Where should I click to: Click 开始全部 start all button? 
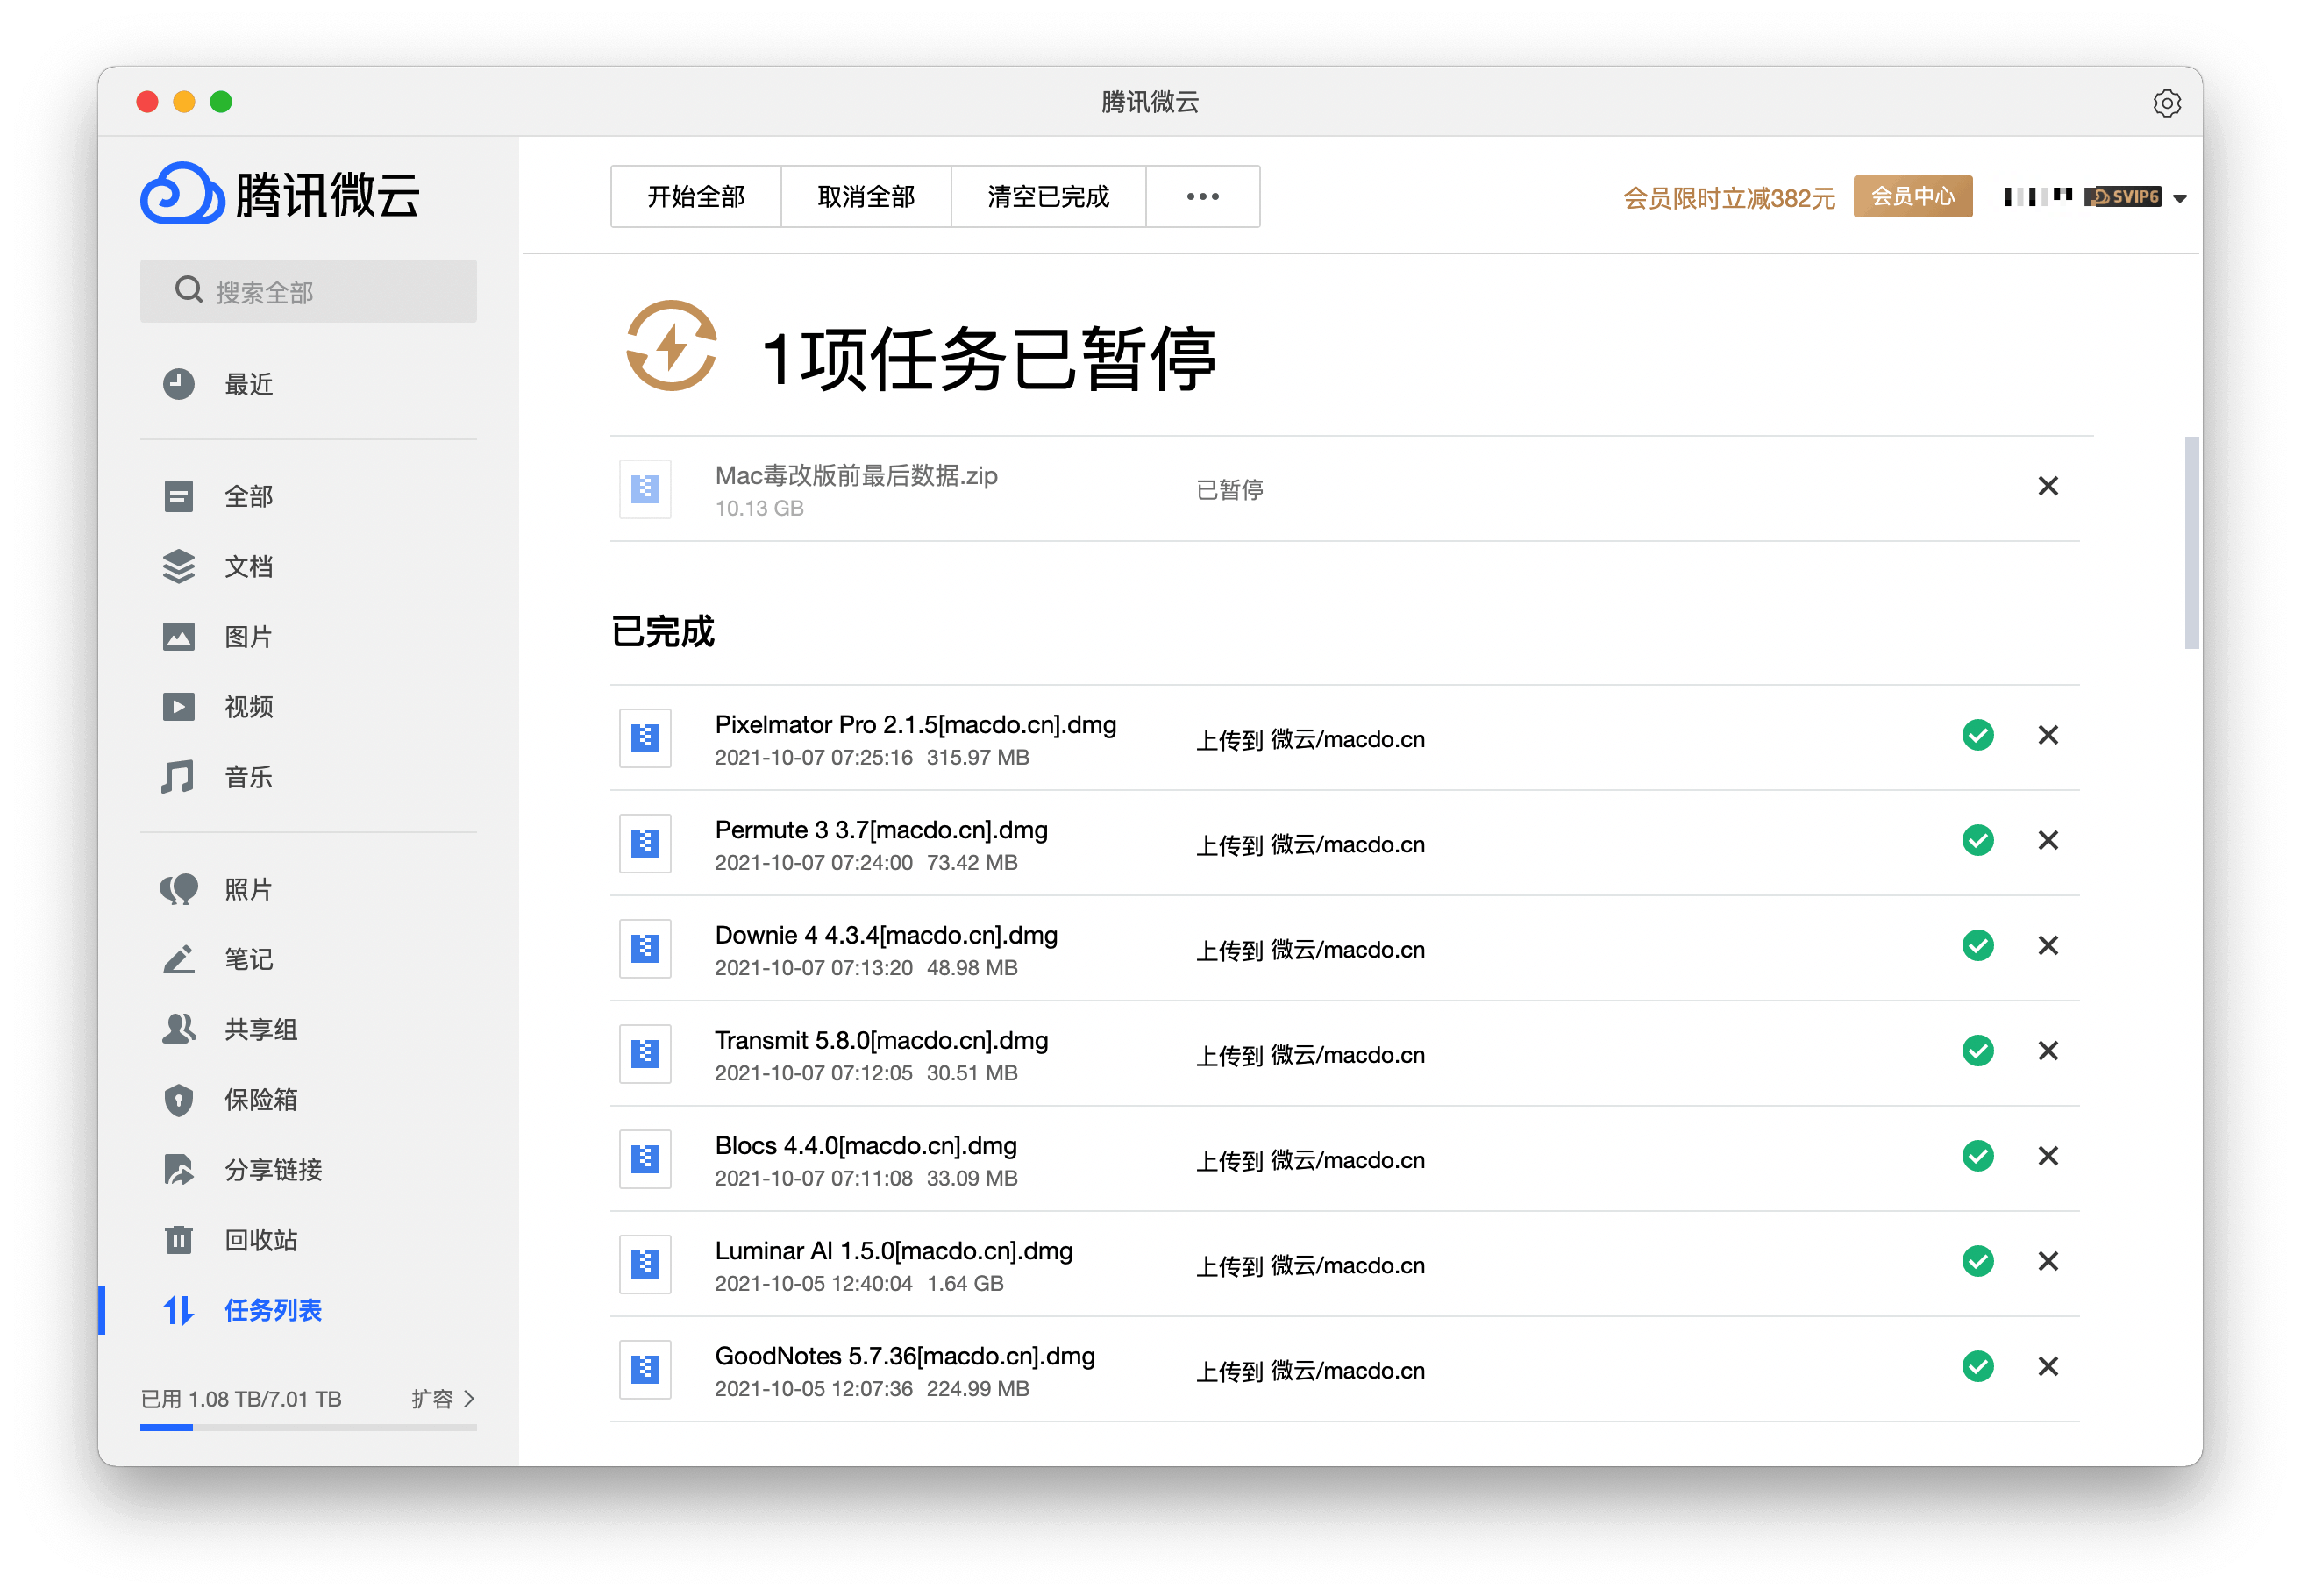[696, 197]
